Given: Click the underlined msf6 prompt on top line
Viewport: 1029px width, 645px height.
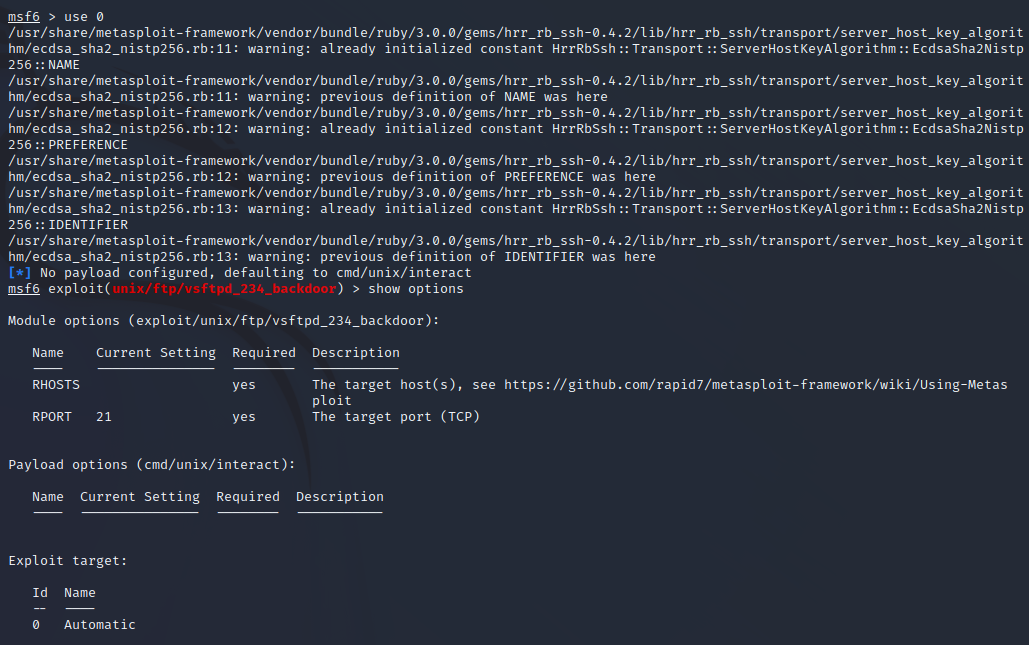Looking at the screenshot, I should 24,17.
